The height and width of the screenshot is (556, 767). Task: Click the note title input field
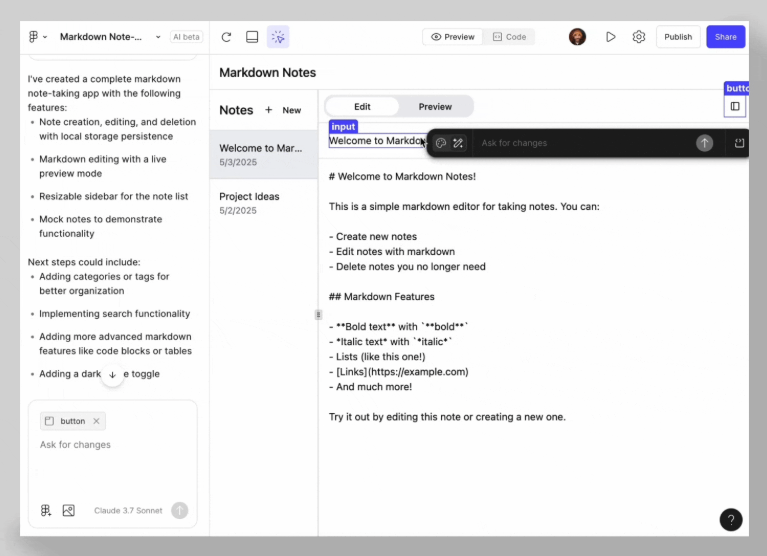click(377, 141)
